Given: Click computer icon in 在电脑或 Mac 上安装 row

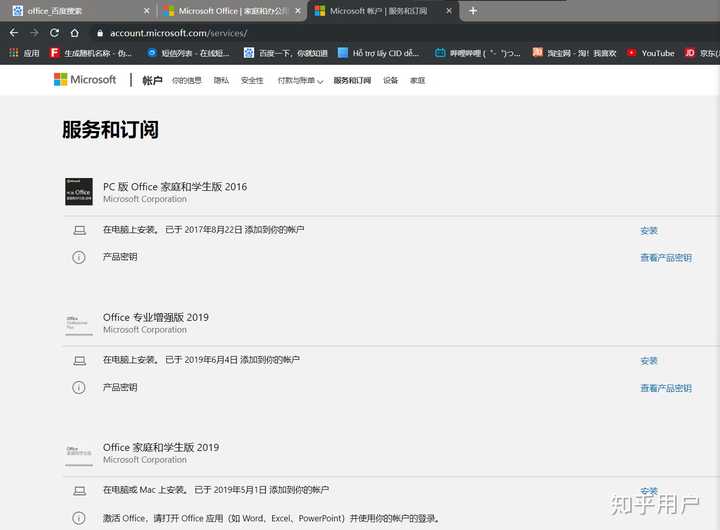Looking at the screenshot, I should pyautogui.click(x=79, y=491).
